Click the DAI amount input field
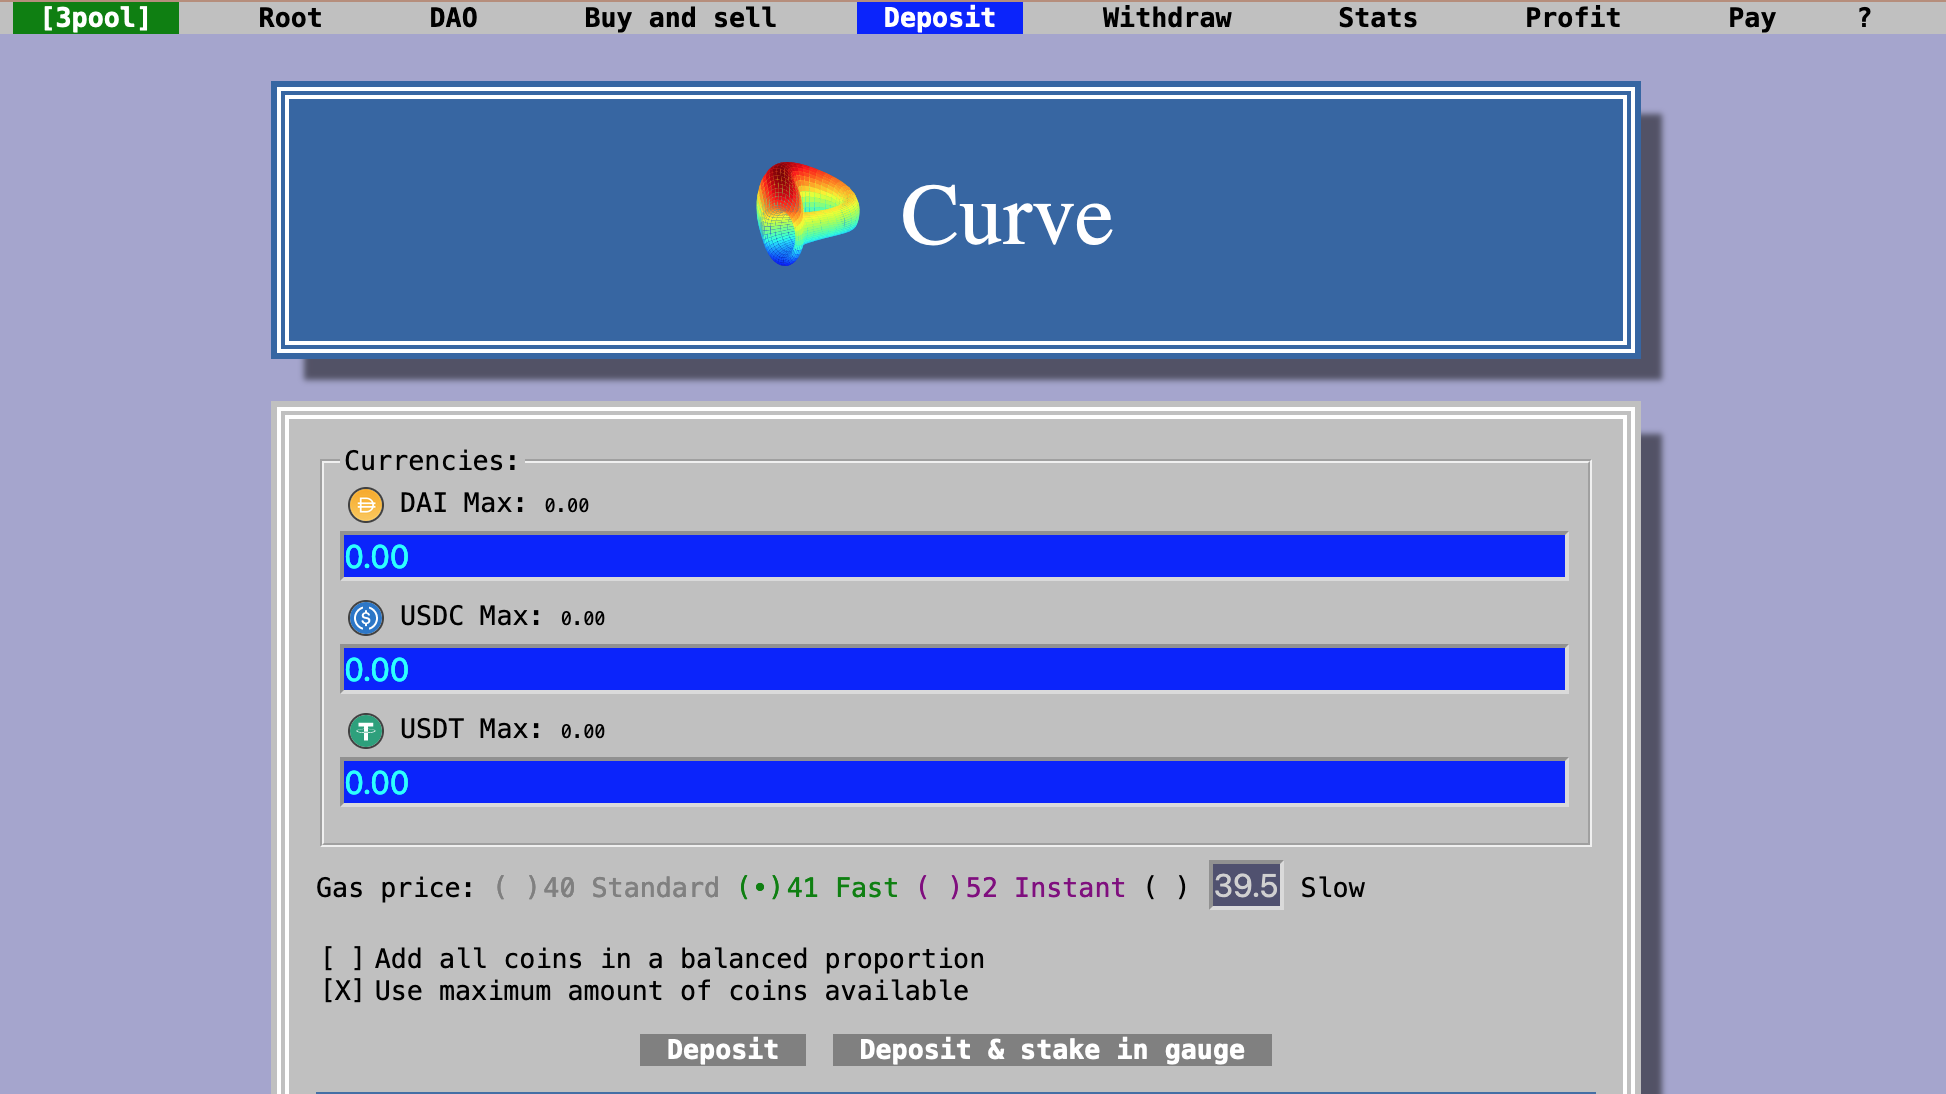Screen dimensions: 1946x1094 click(953, 557)
